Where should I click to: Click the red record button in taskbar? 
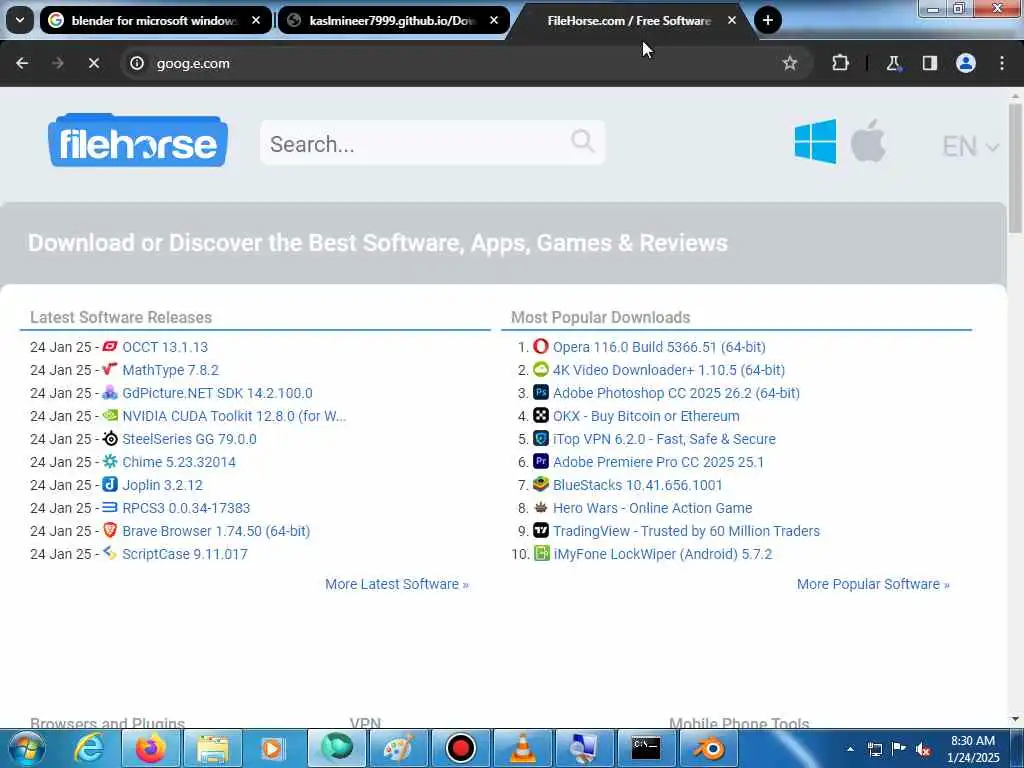(x=460, y=748)
